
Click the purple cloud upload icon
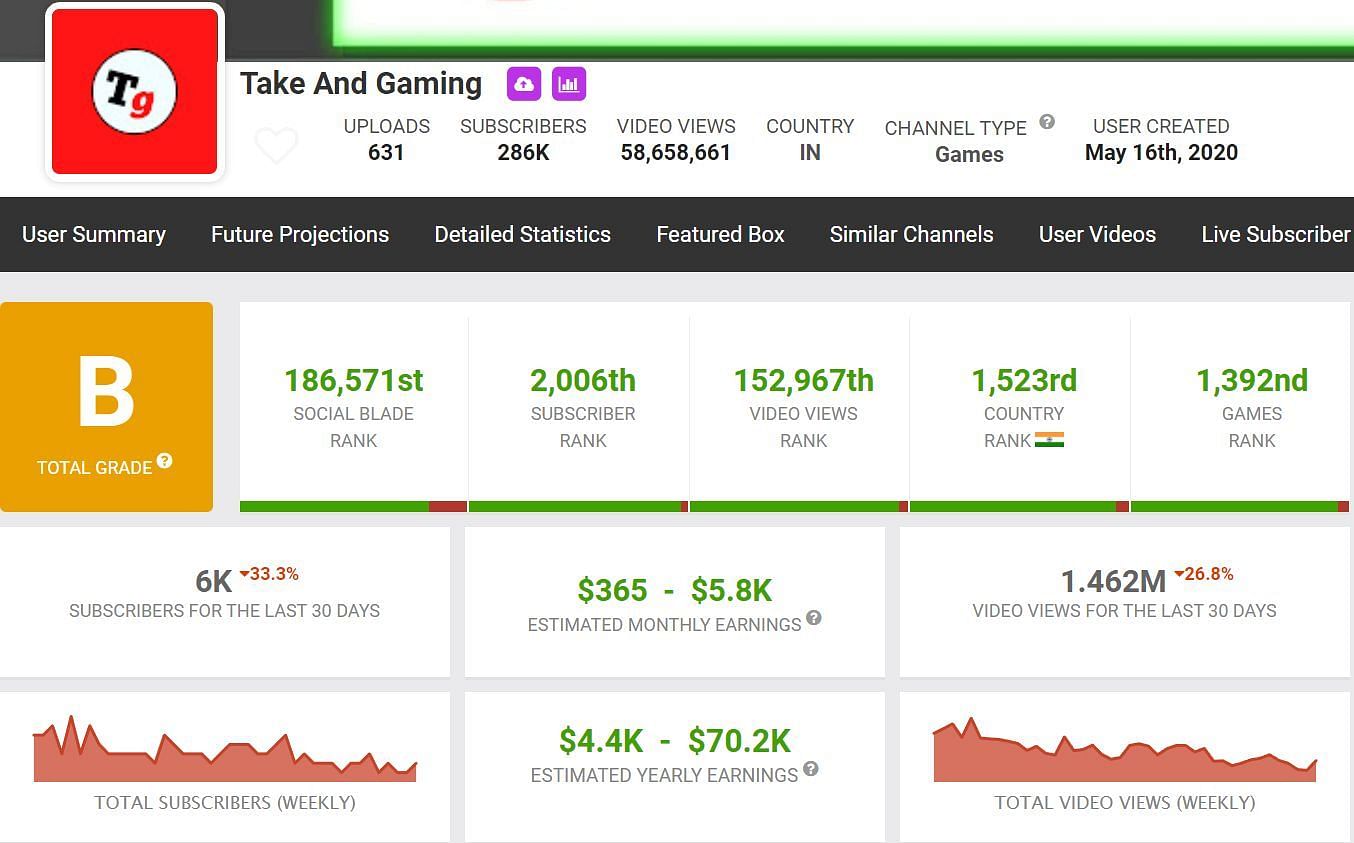(x=524, y=85)
